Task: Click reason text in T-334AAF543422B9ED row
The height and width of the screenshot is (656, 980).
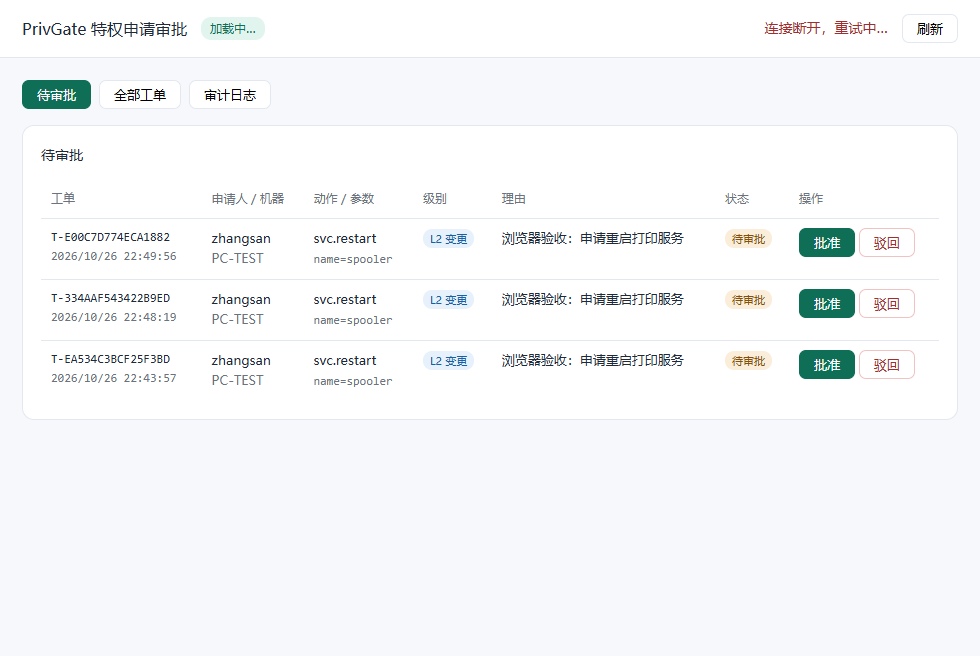Action: coord(592,299)
